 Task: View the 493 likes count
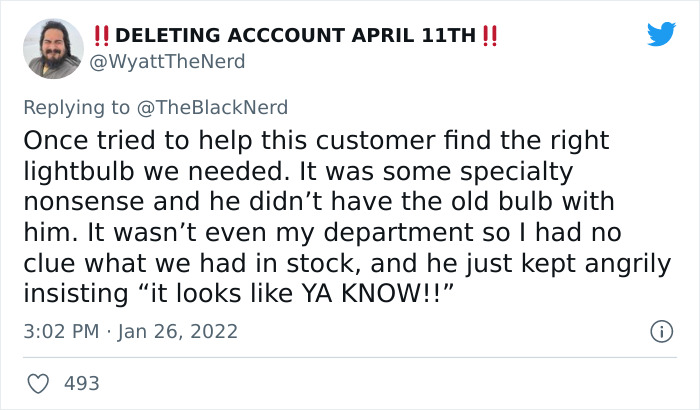82,384
